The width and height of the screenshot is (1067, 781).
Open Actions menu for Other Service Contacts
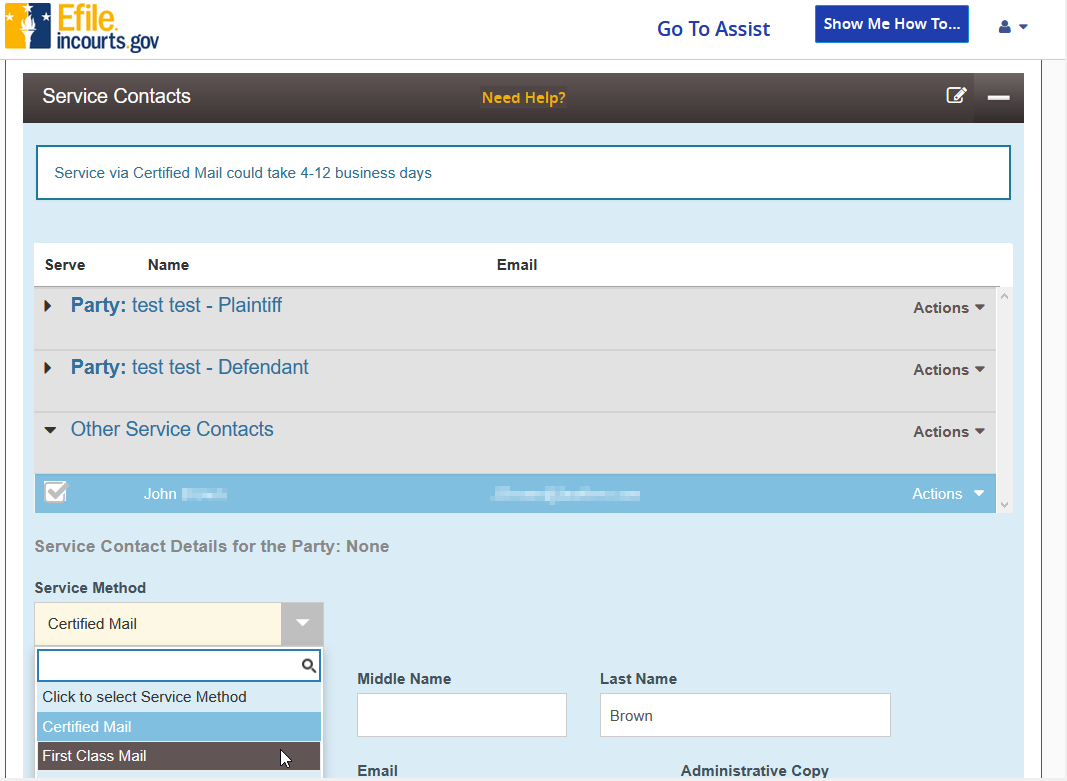coord(949,431)
